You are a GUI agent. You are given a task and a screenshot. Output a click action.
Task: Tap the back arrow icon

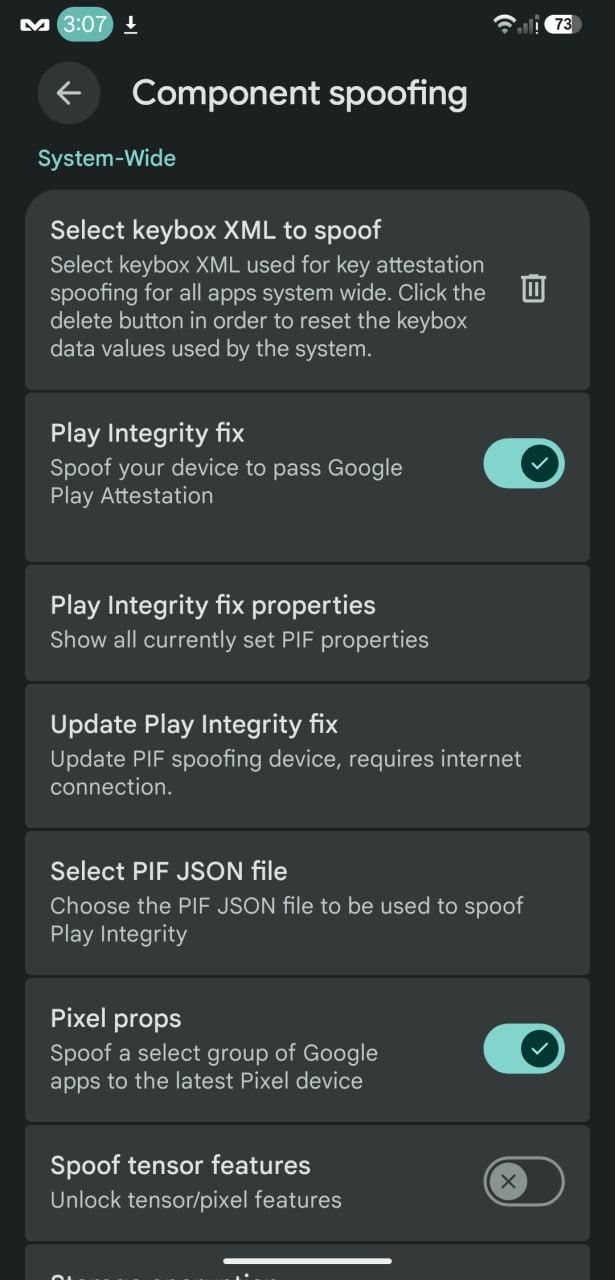coord(68,93)
